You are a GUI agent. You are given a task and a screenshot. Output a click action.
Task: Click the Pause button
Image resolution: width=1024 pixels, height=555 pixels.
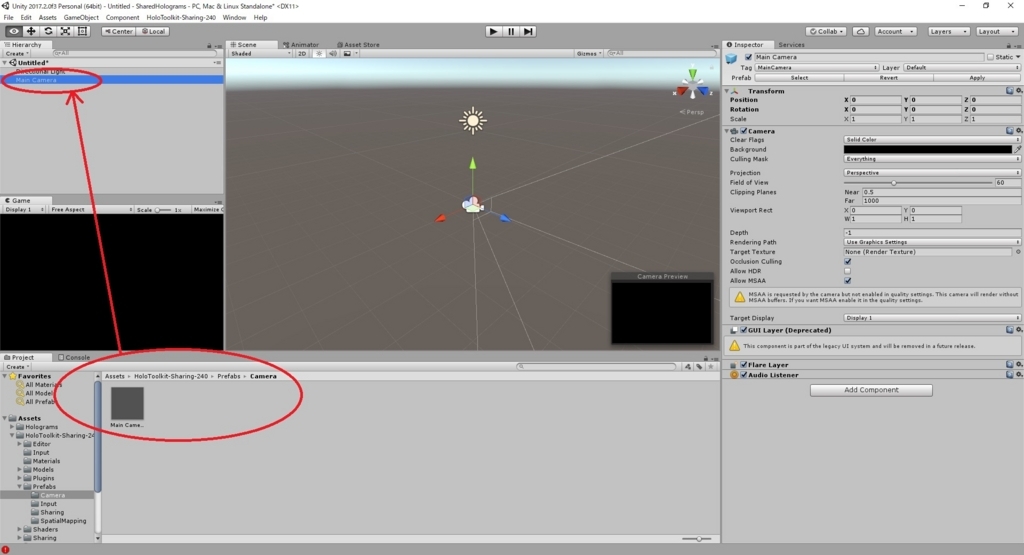[x=511, y=31]
